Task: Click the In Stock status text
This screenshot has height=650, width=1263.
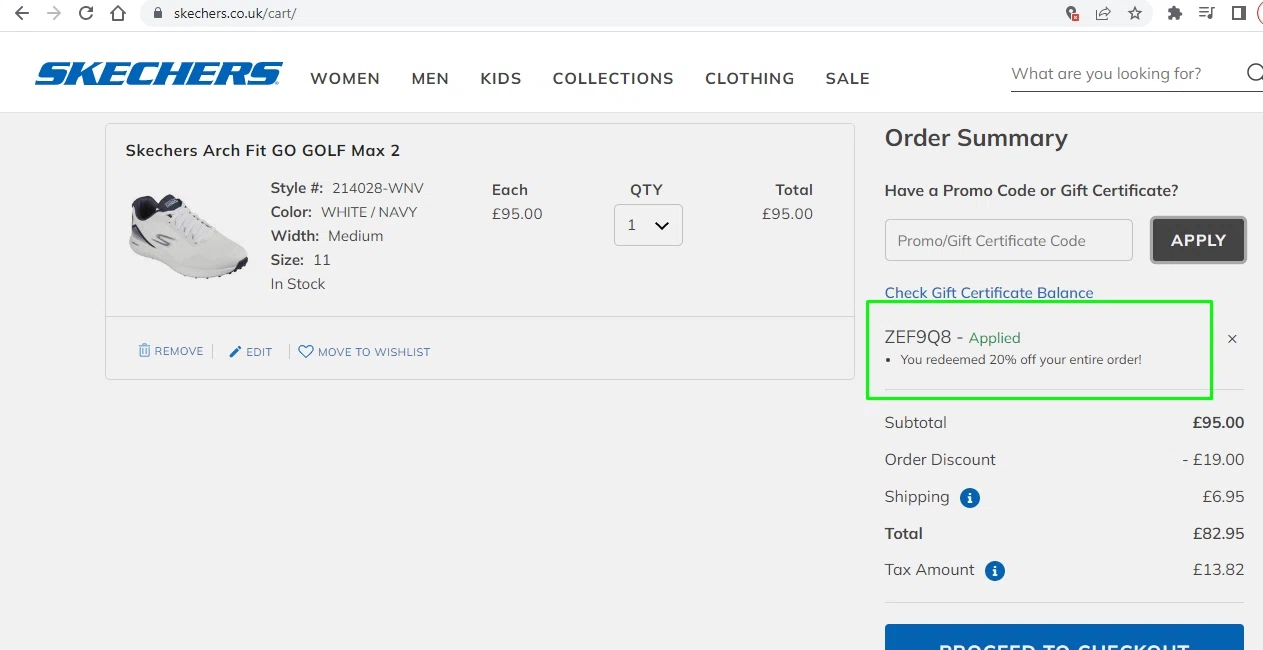Action: (298, 284)
